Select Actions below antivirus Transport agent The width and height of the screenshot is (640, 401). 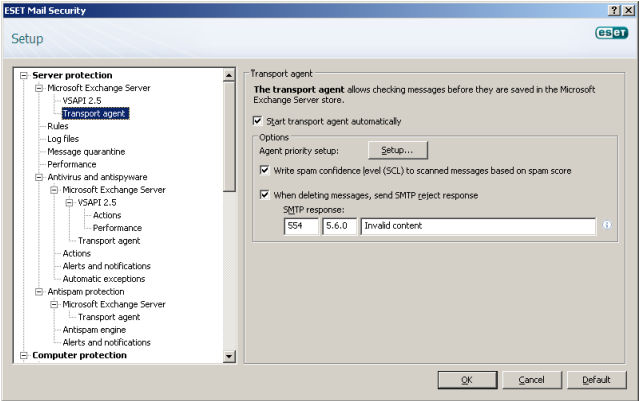76,253
